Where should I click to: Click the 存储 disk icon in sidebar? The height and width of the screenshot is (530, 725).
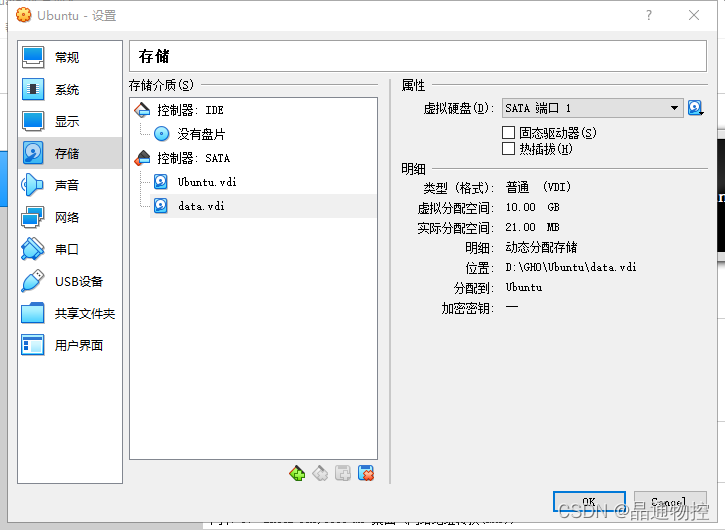point(33,153)
